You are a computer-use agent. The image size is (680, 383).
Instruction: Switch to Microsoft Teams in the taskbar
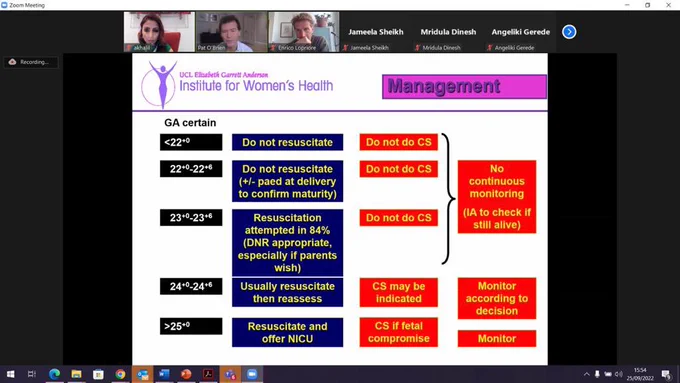coord(230,374)
